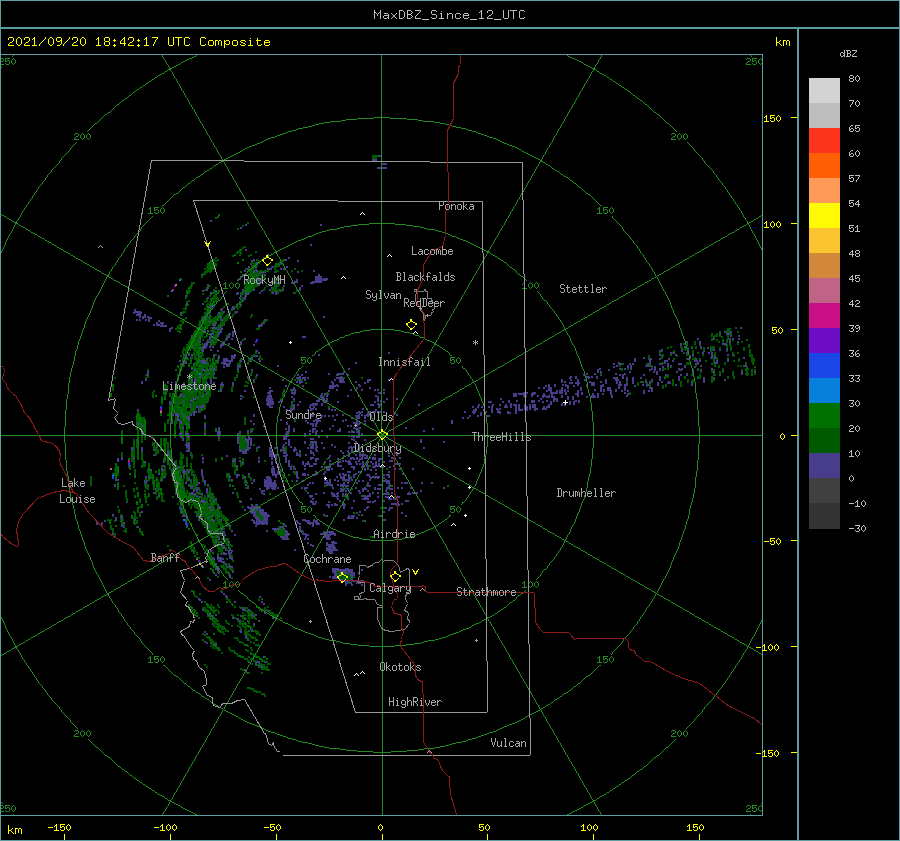Screen dimensions: 900x841
Task: Click the Blackfalds label
Action: pos(425,277)
